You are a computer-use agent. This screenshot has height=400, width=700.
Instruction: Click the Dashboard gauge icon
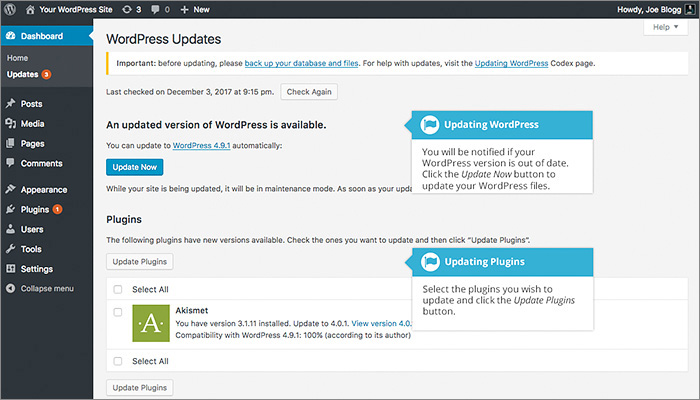click(x=11, y=36)
